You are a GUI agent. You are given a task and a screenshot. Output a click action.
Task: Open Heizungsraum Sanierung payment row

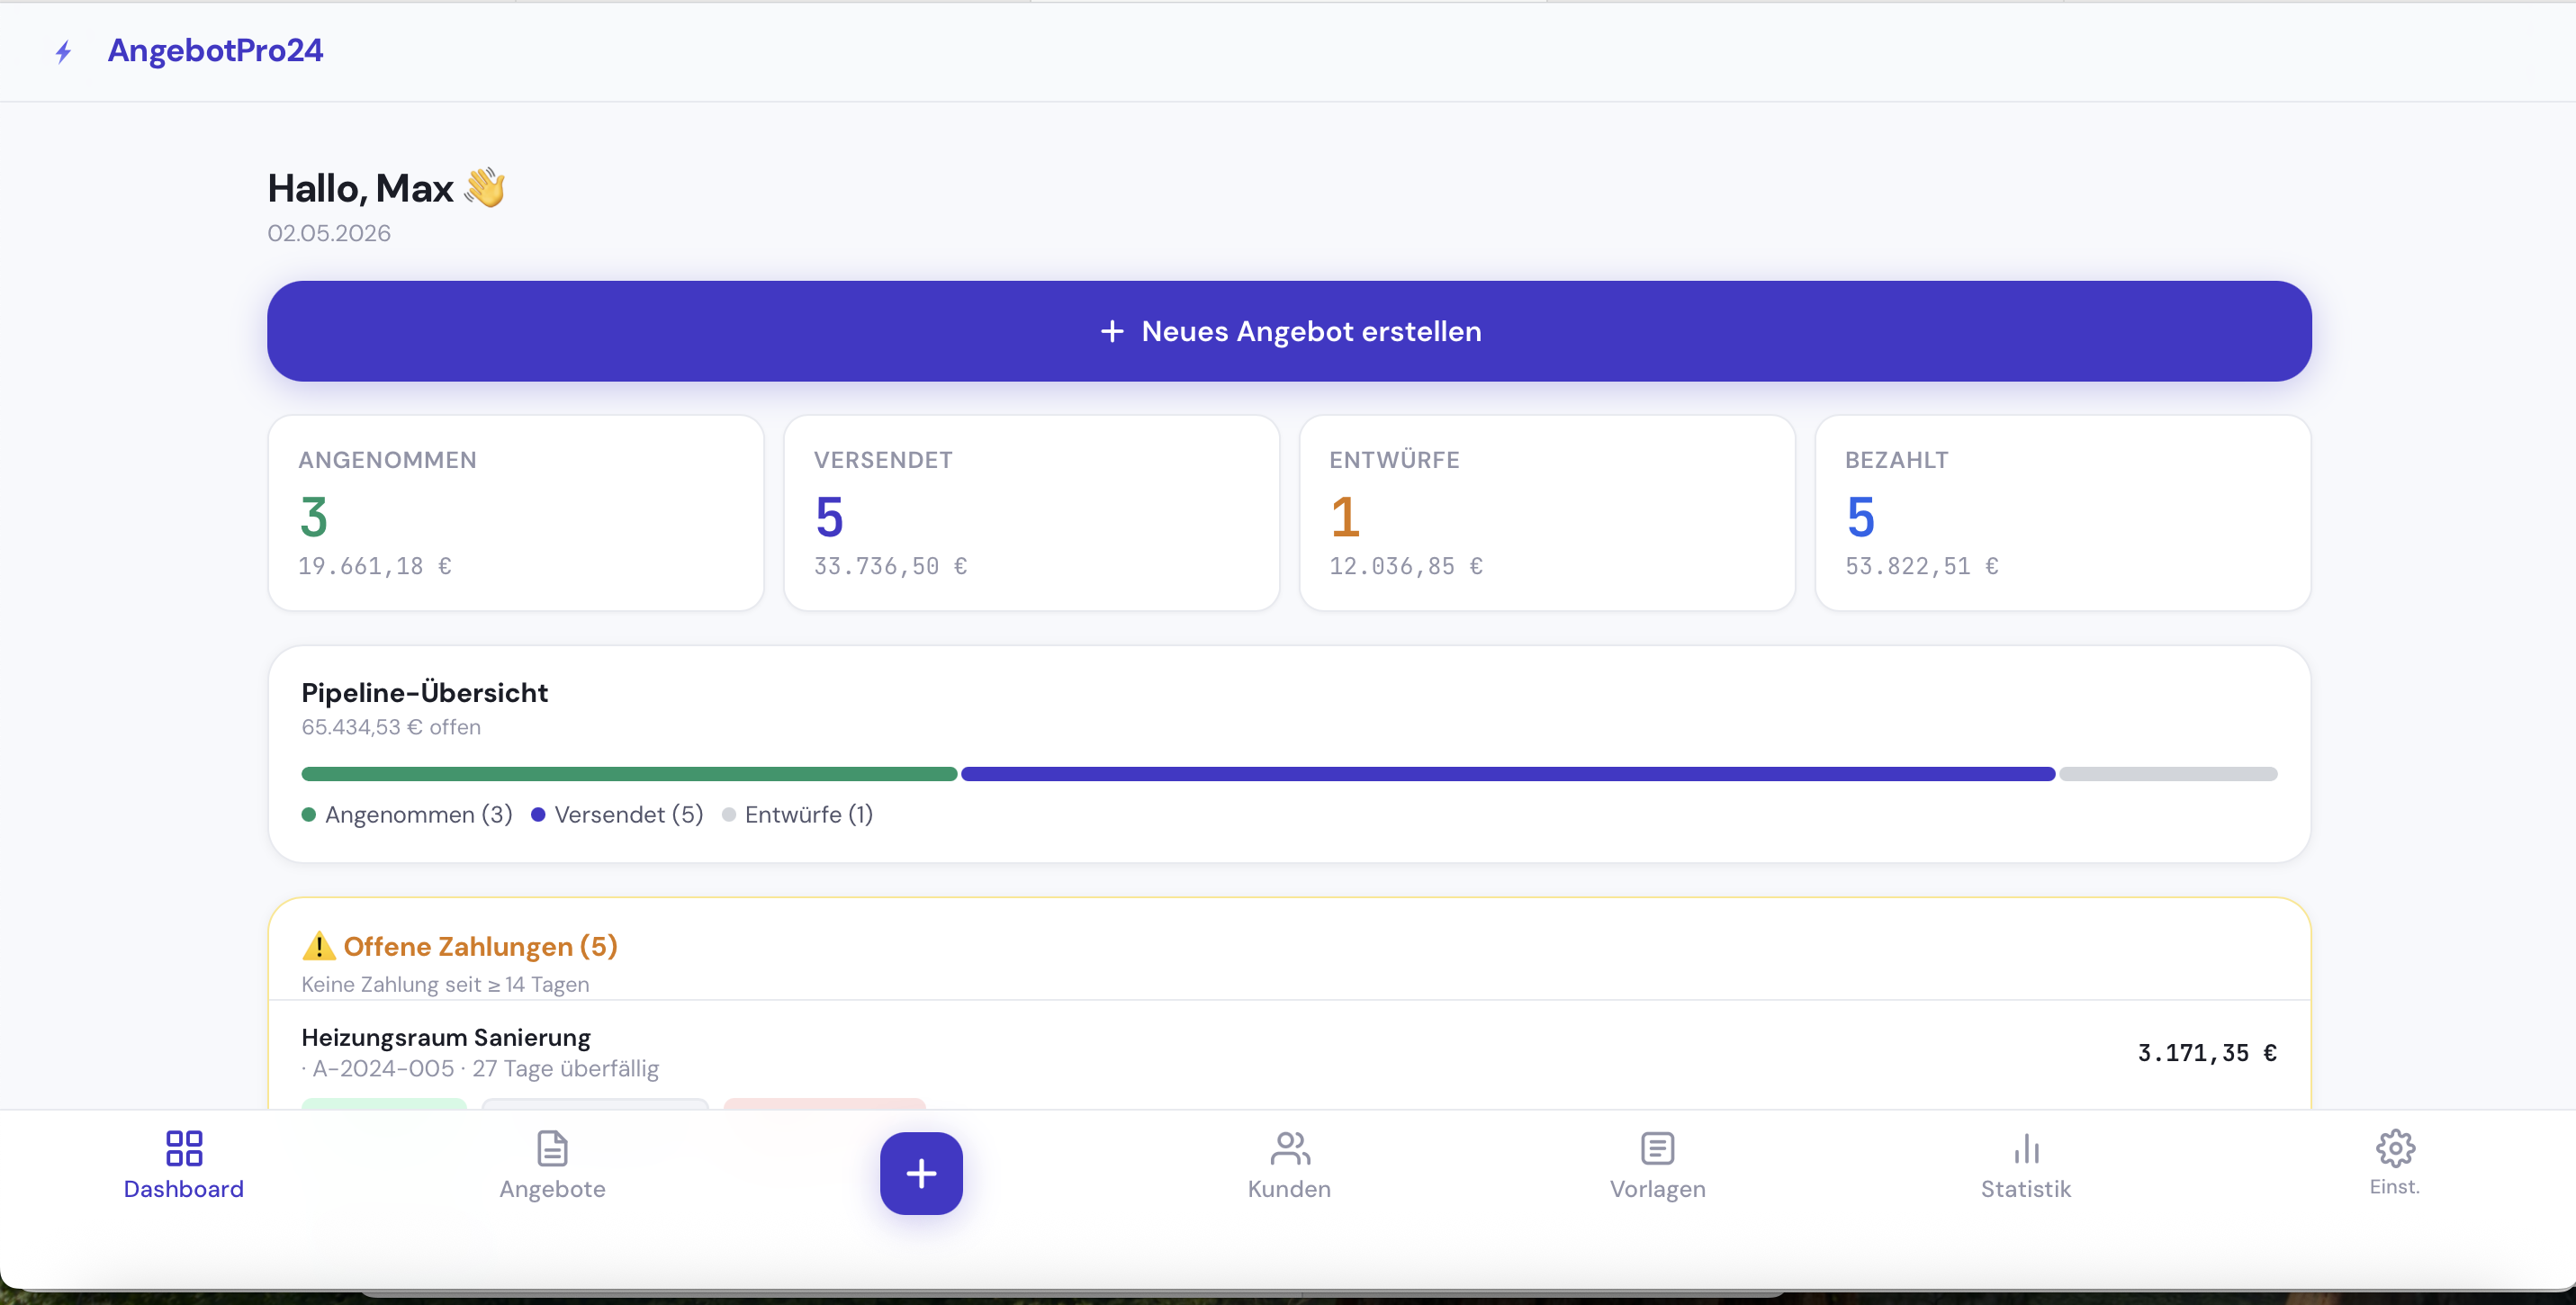point(1289,1053)
